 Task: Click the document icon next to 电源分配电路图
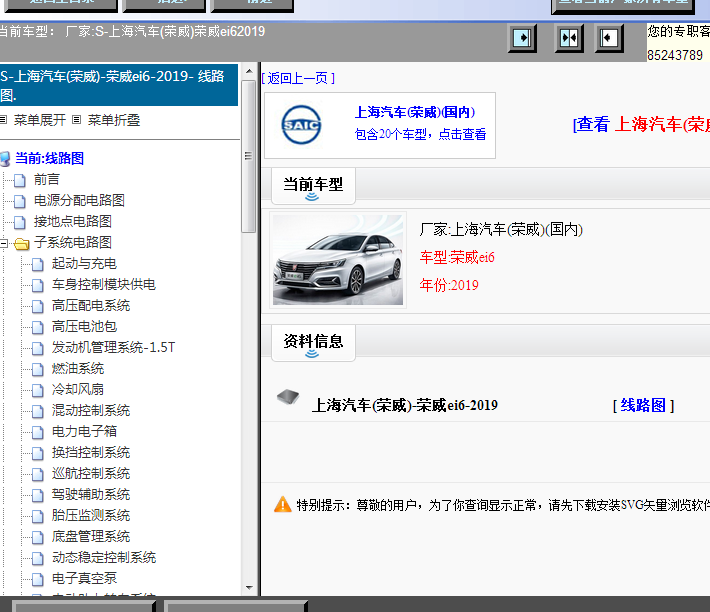19,201
